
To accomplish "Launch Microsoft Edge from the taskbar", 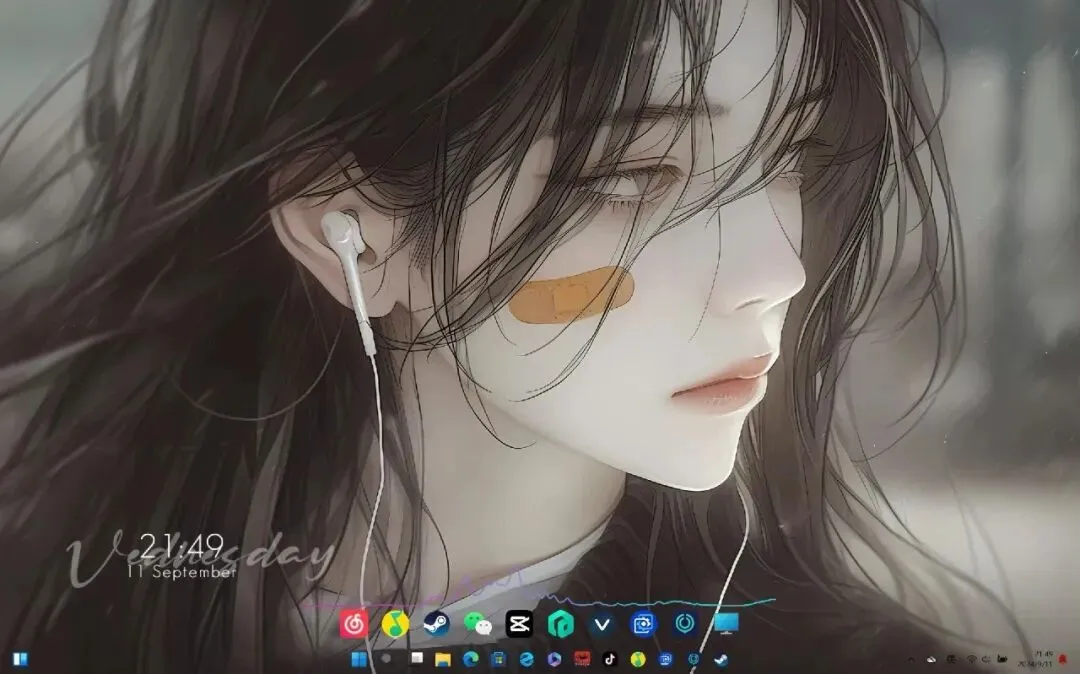I will pyautogui.click(x=470, y=660).
